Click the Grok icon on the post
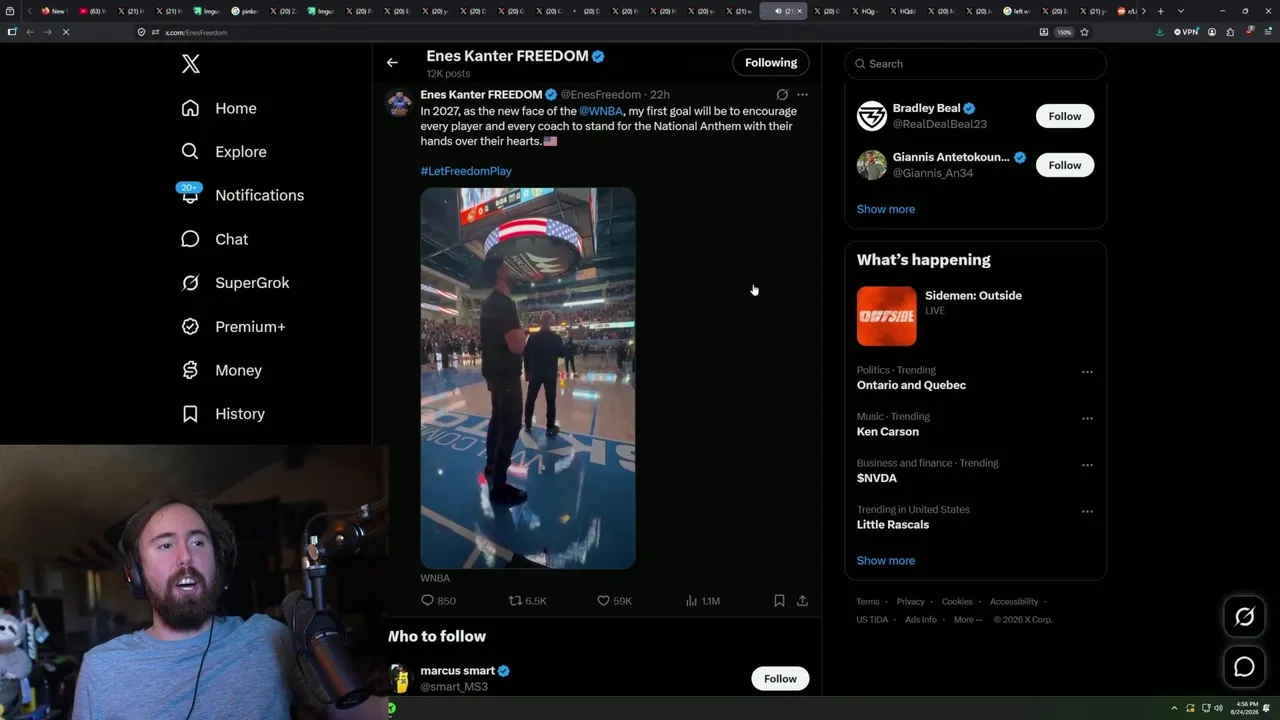This screenshot has height=720, width=1280. click(782, 95)
